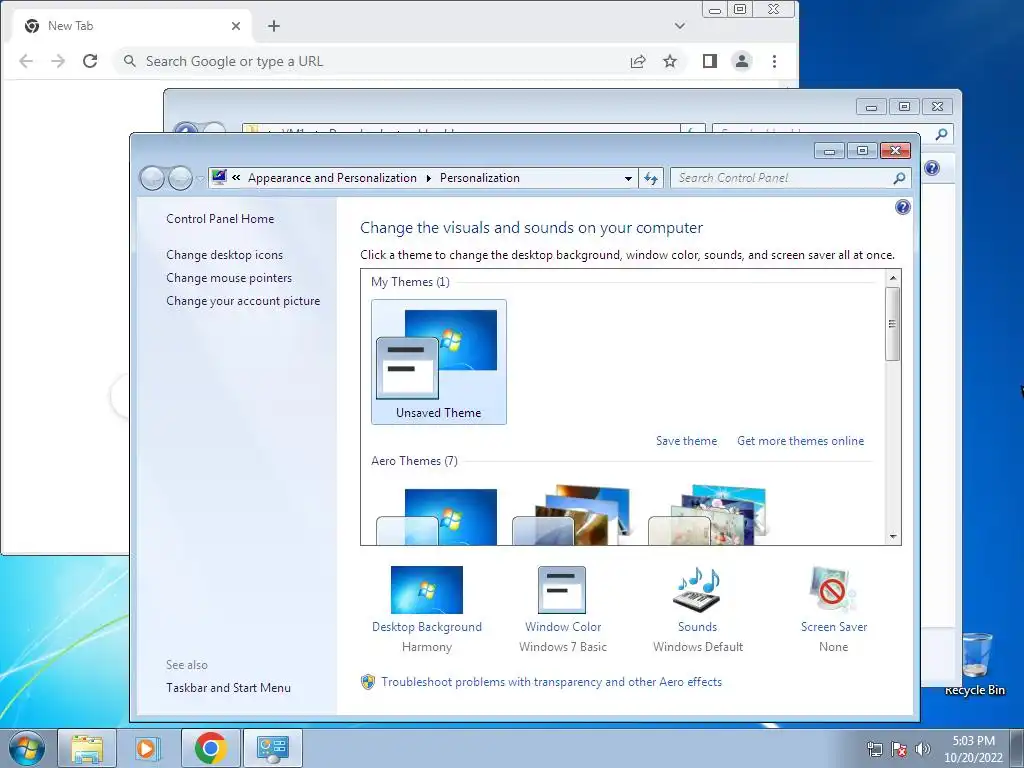Open Troubleshoot problems with transparency link
The image size is (1024, 768).
tap(551, 682)
